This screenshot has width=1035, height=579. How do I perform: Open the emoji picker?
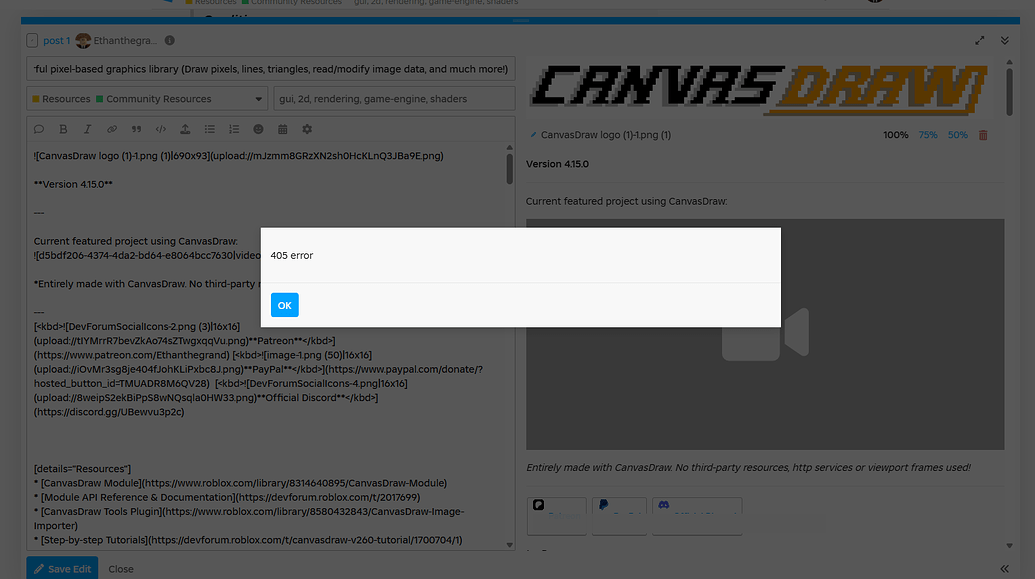pos(258,129)
